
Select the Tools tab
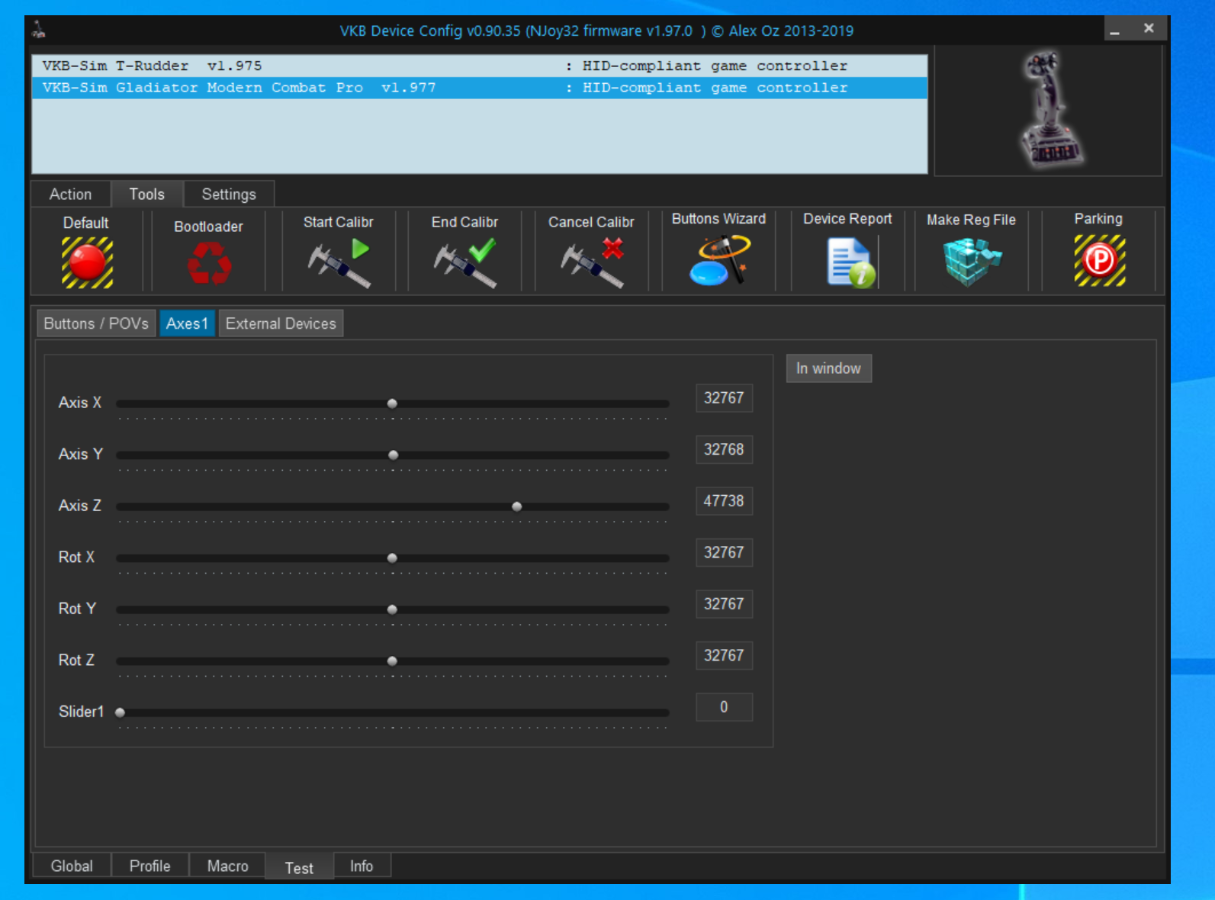coord(147,194)
